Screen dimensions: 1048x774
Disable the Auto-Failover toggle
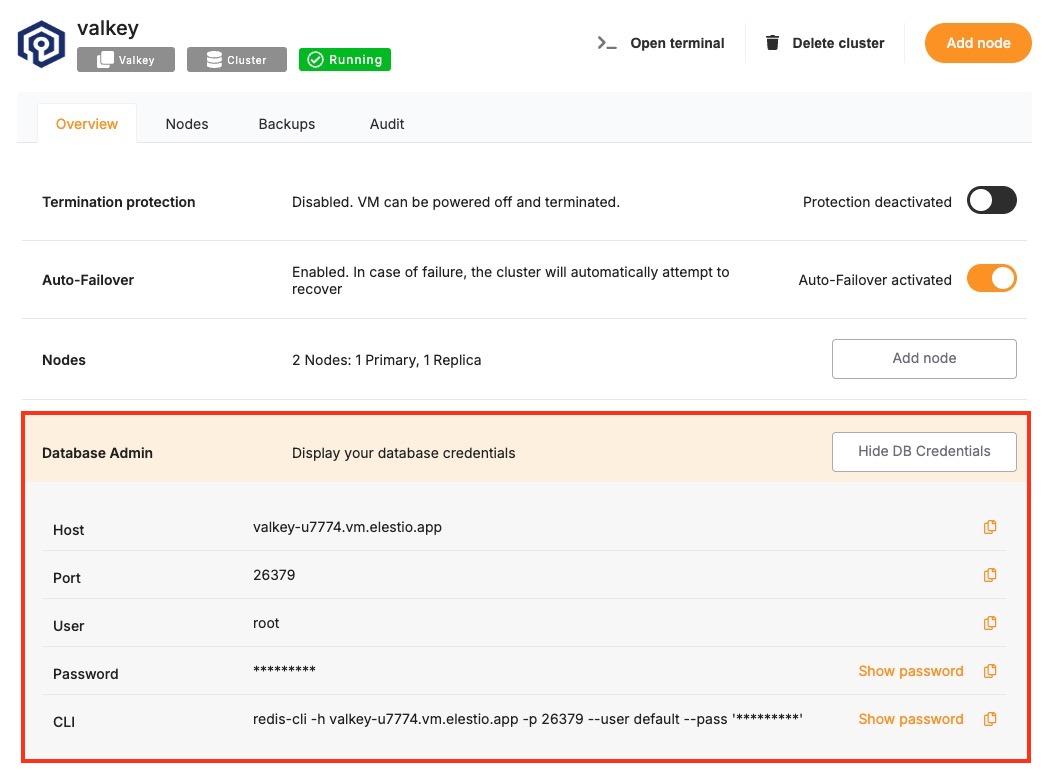(x=991, y=279)
